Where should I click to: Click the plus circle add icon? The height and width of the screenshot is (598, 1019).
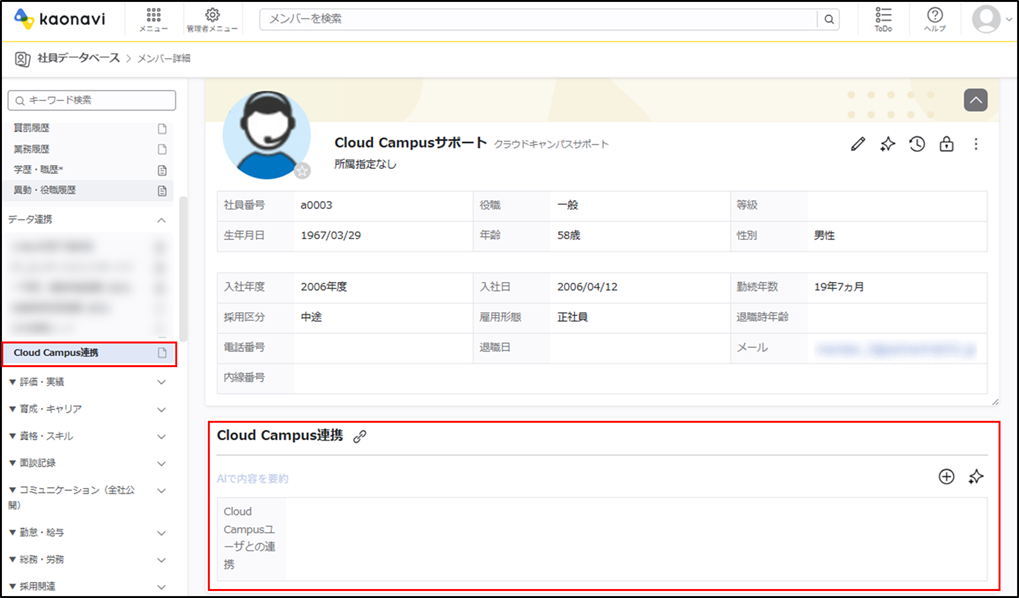point(946,476)
